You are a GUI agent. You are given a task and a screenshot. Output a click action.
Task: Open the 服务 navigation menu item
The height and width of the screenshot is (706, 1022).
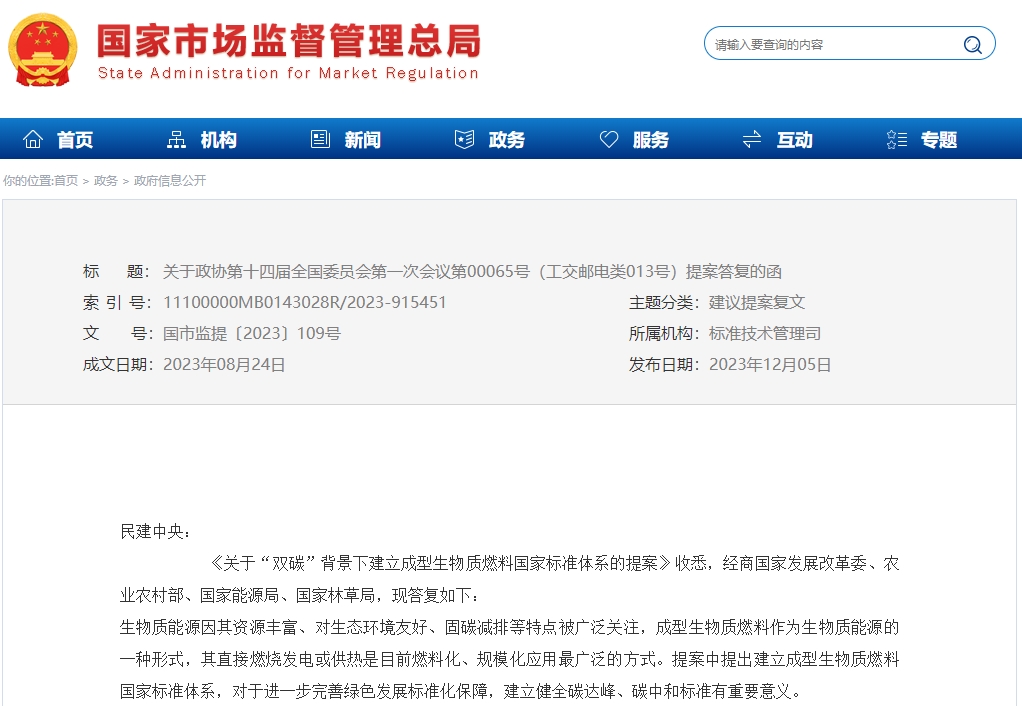[650, 140]
